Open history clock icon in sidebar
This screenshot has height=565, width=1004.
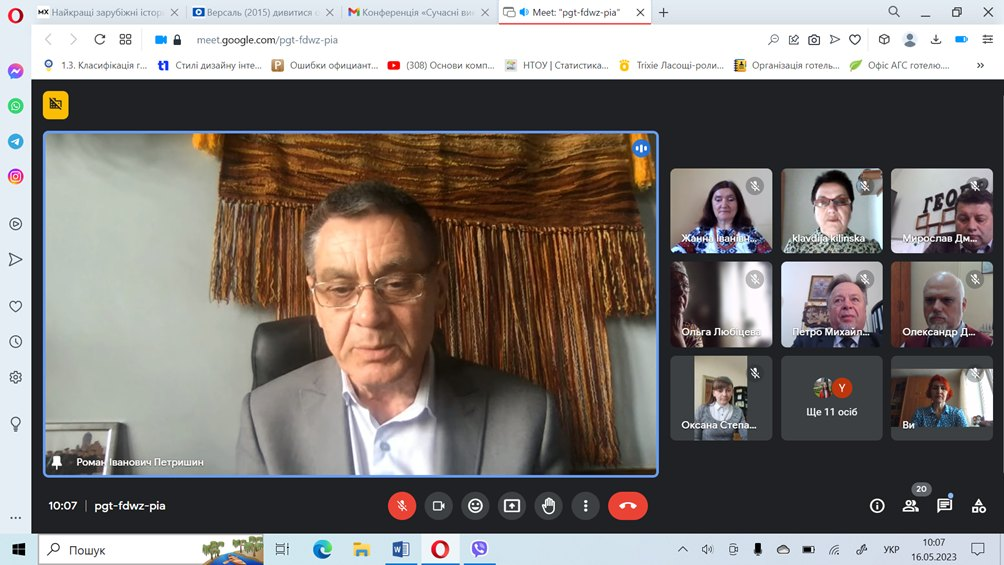(x=15, y=341)
